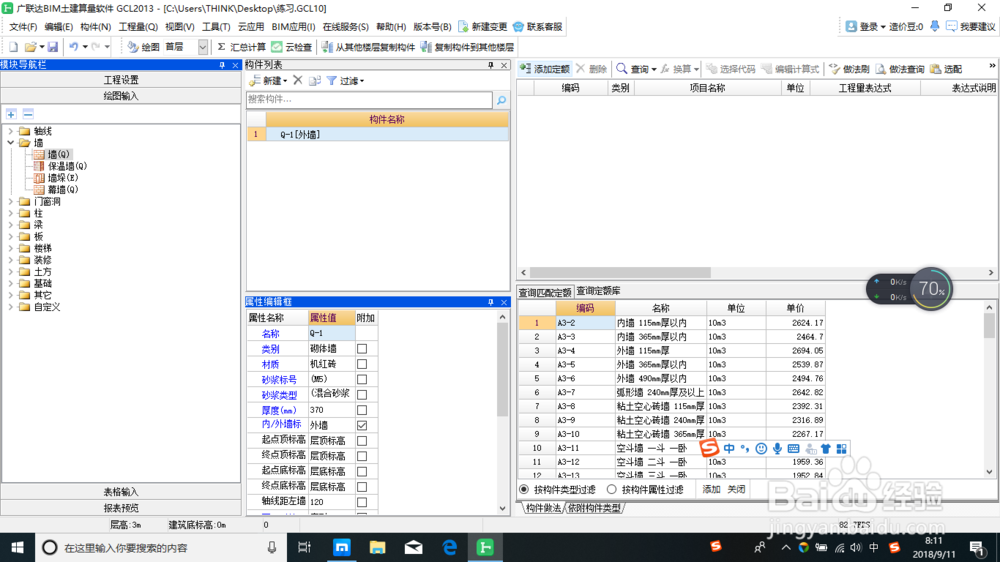Toggle the 起点顶标高 附加 checkbox

pyautogui.click(x=362, y=441)
